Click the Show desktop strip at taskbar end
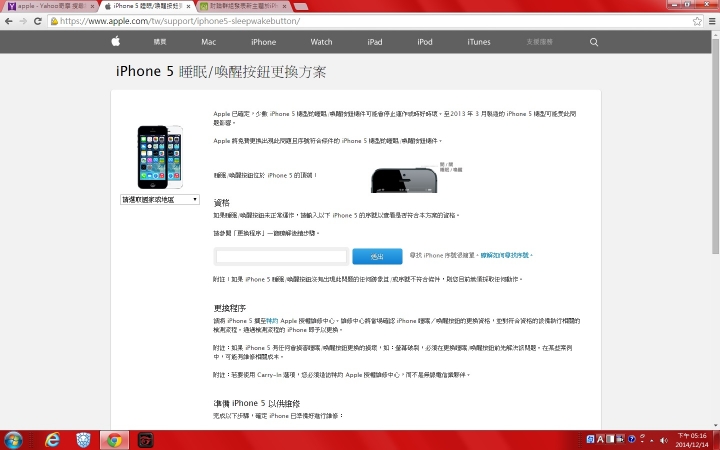This screenshot has width=720, height=450. tap(716, 440)
